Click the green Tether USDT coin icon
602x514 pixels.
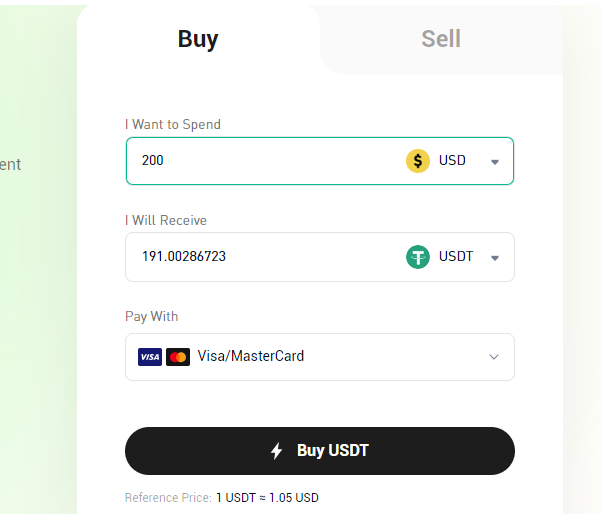coord(418,257)
